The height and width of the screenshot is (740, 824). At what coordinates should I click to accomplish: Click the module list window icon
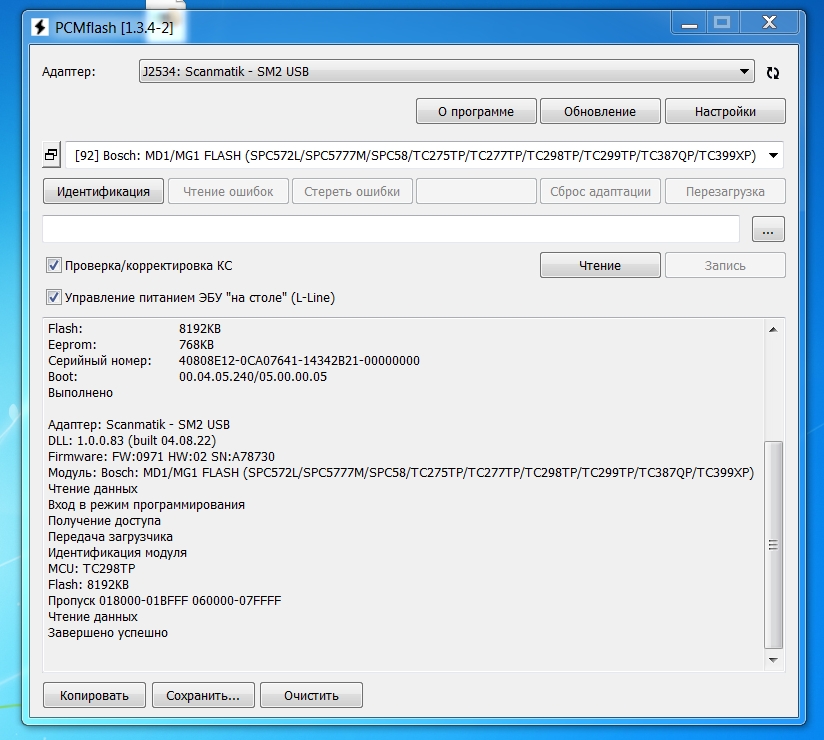tap(51, 156)
